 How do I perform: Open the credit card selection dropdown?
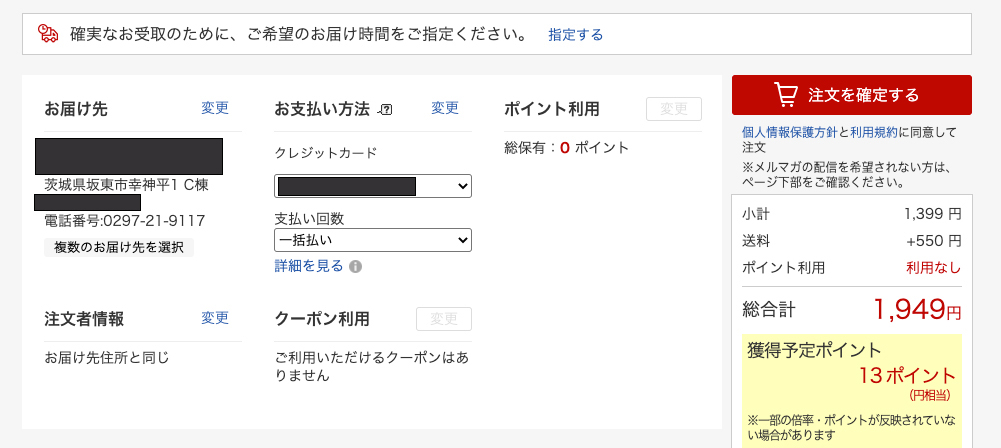[373, 186]
